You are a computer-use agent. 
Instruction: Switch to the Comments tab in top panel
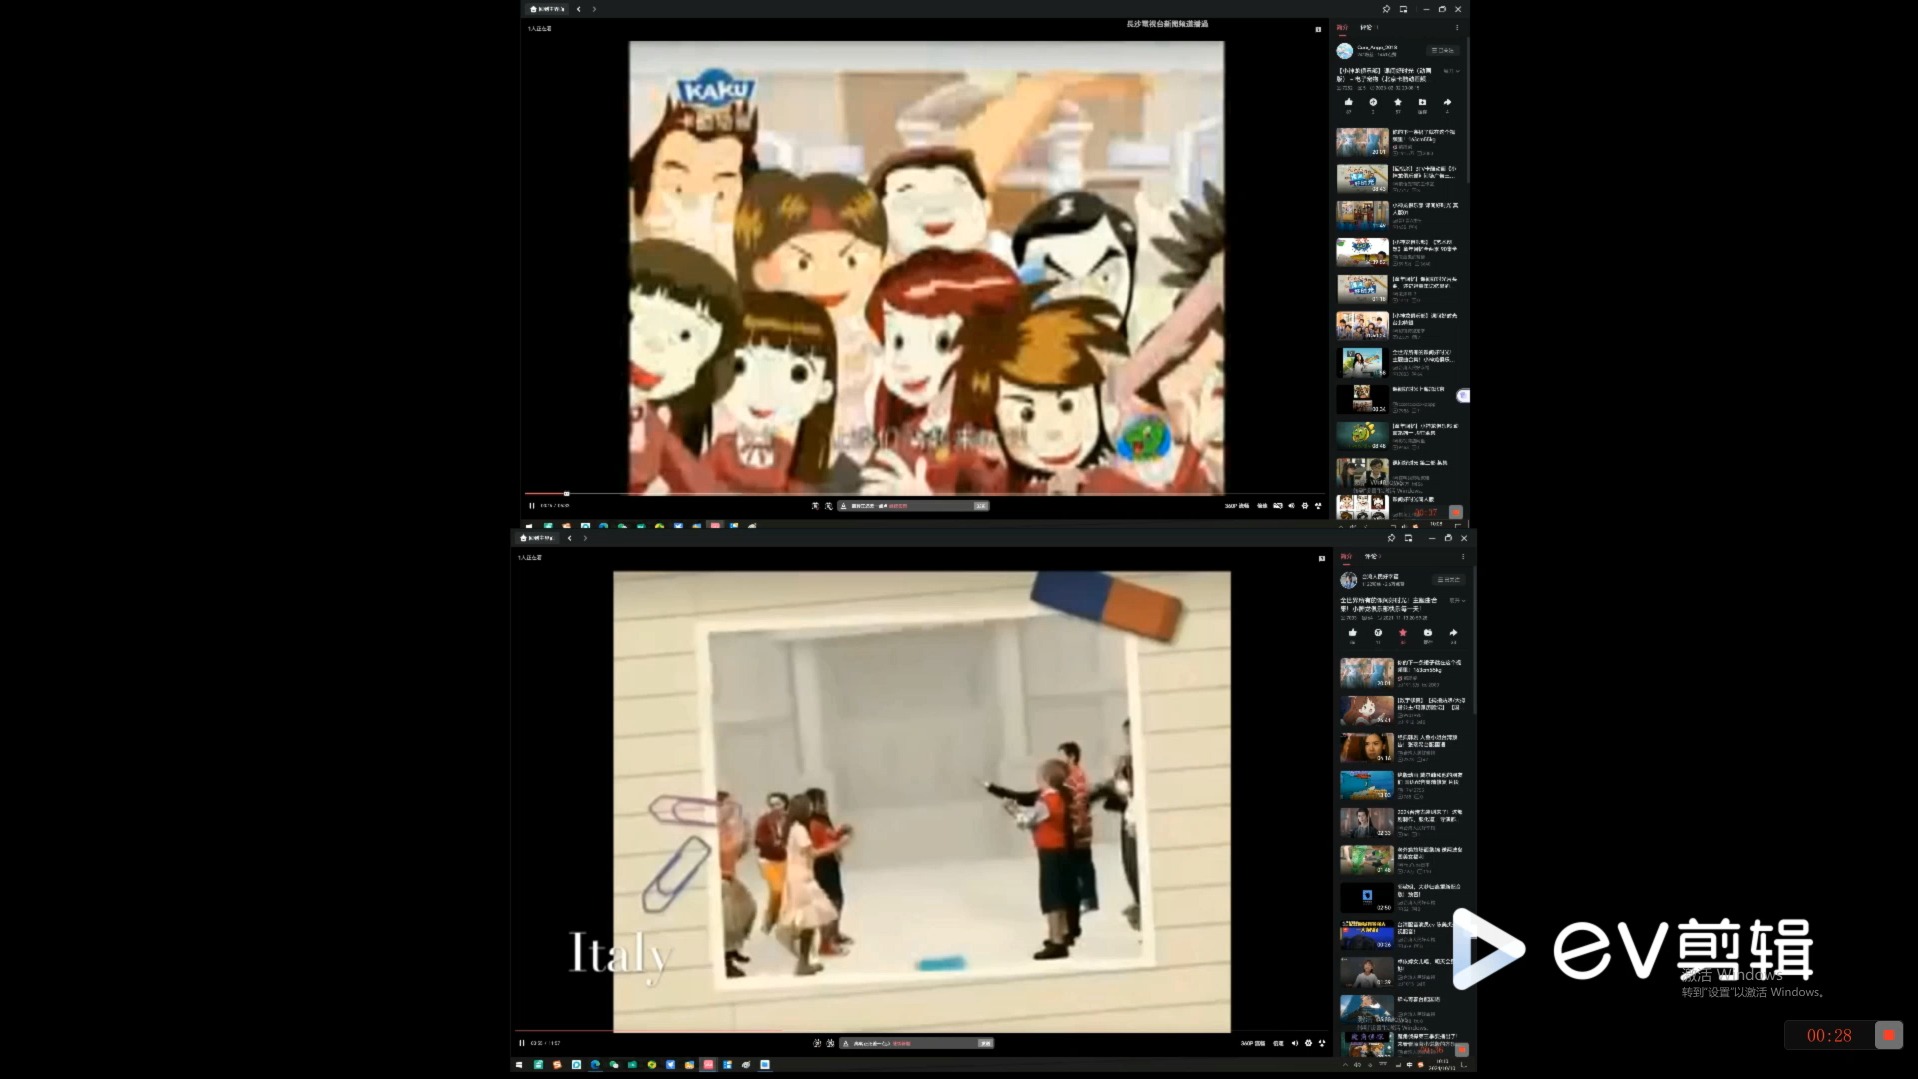[x=1367, y=27]
